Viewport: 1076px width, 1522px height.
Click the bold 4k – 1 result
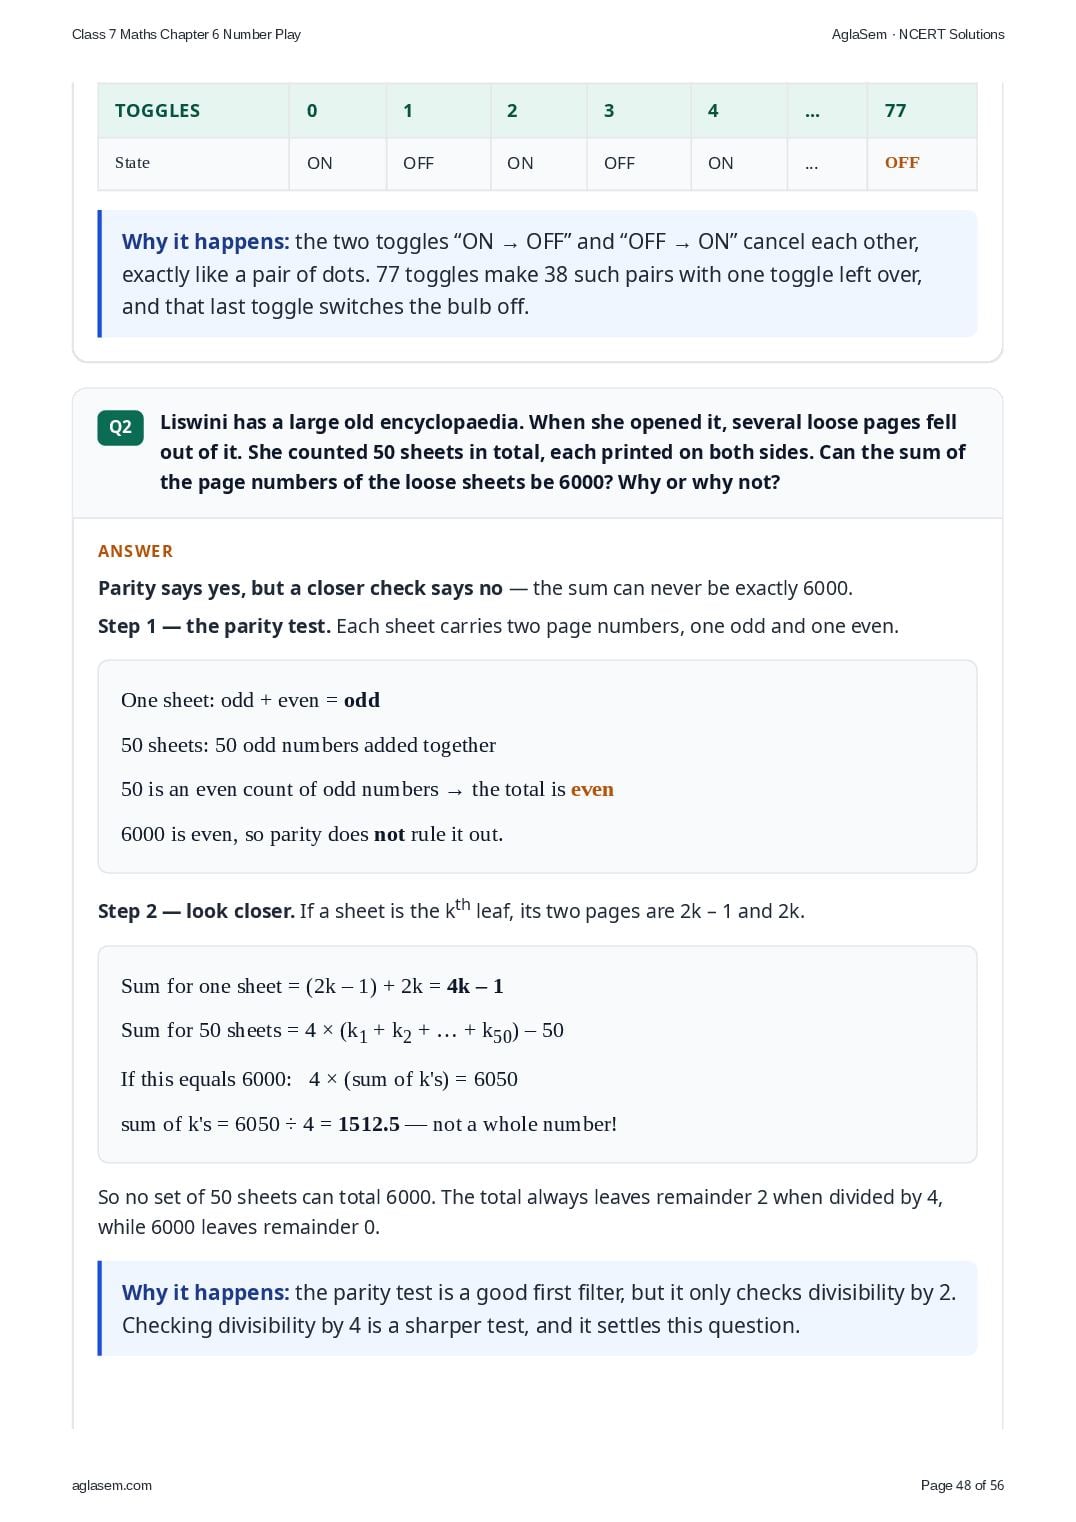(x=475, y=986)
